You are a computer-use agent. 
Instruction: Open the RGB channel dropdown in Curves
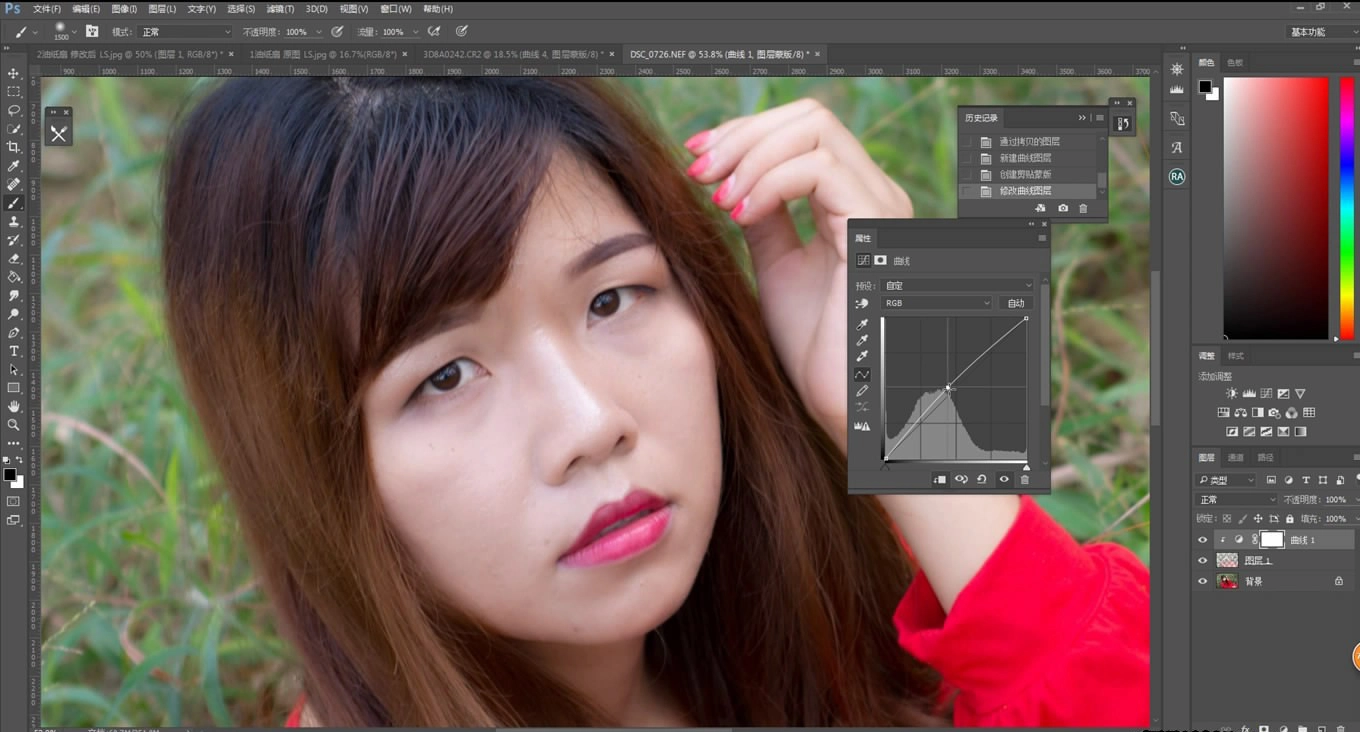(937, 303)
